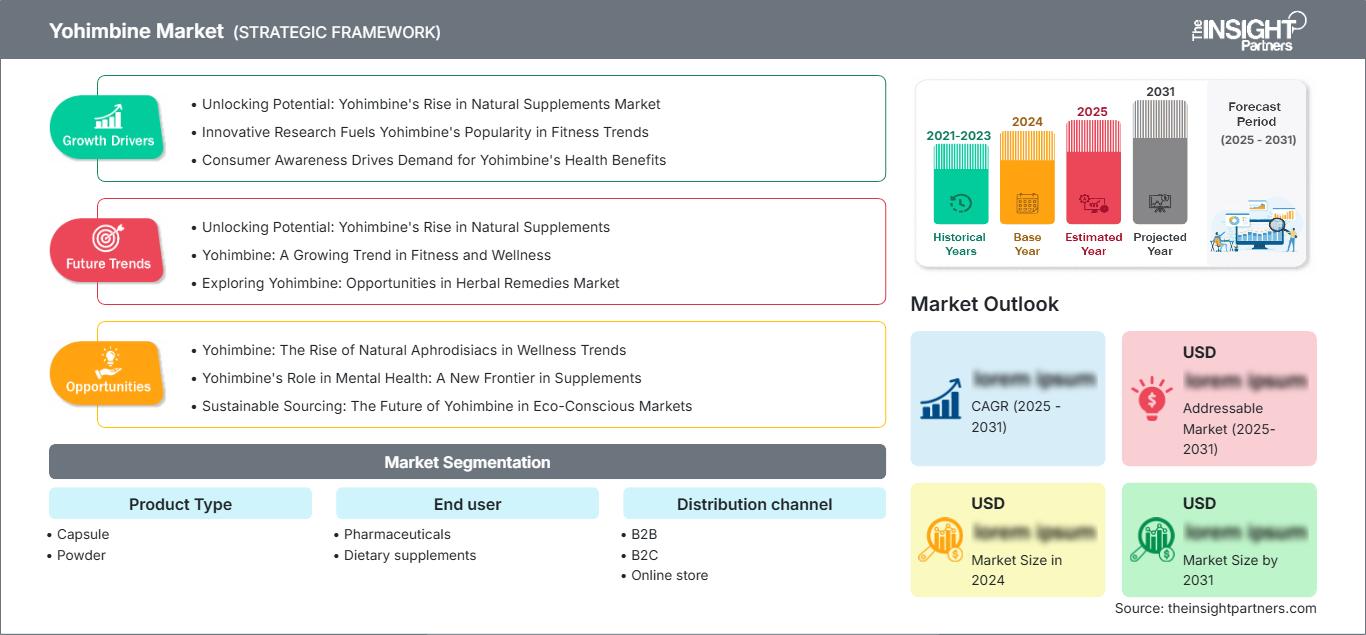Click The Insight Partners logo
Image resolution: width=1366 pixels, height=635 pixels.
tap(1248, 30)
